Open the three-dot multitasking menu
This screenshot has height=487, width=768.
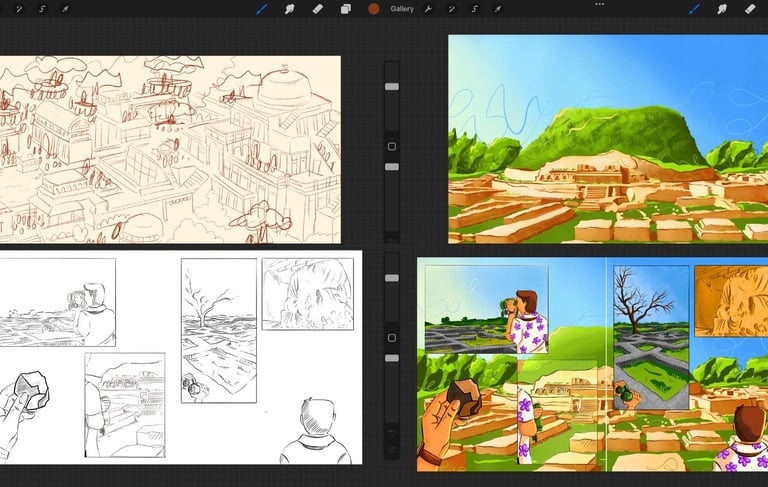[600, 4]
